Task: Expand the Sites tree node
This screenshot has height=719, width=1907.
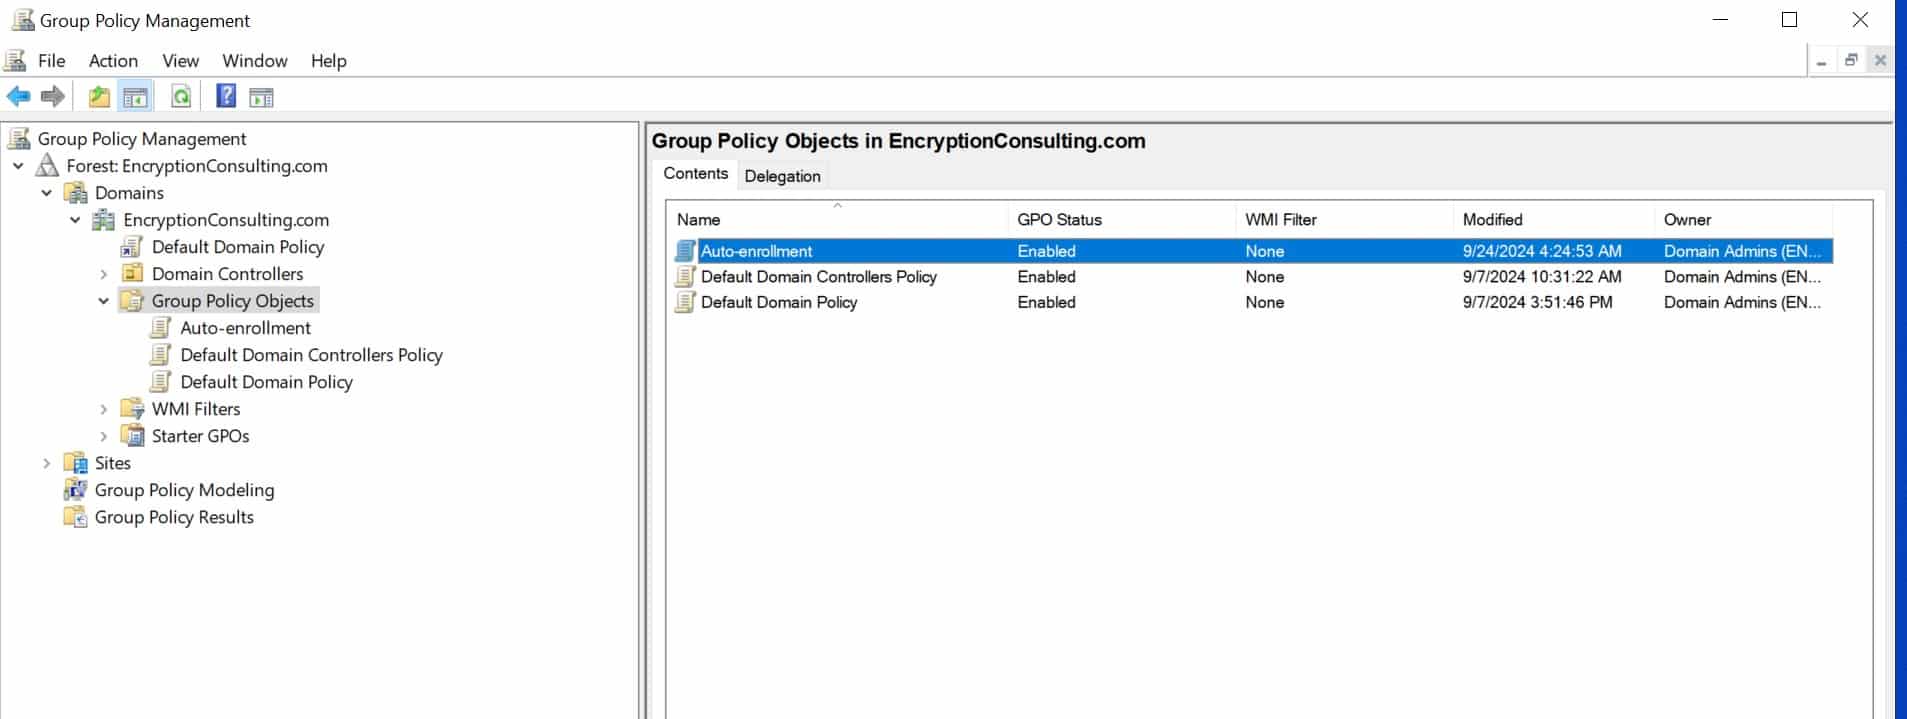Action: coord(46,463)
